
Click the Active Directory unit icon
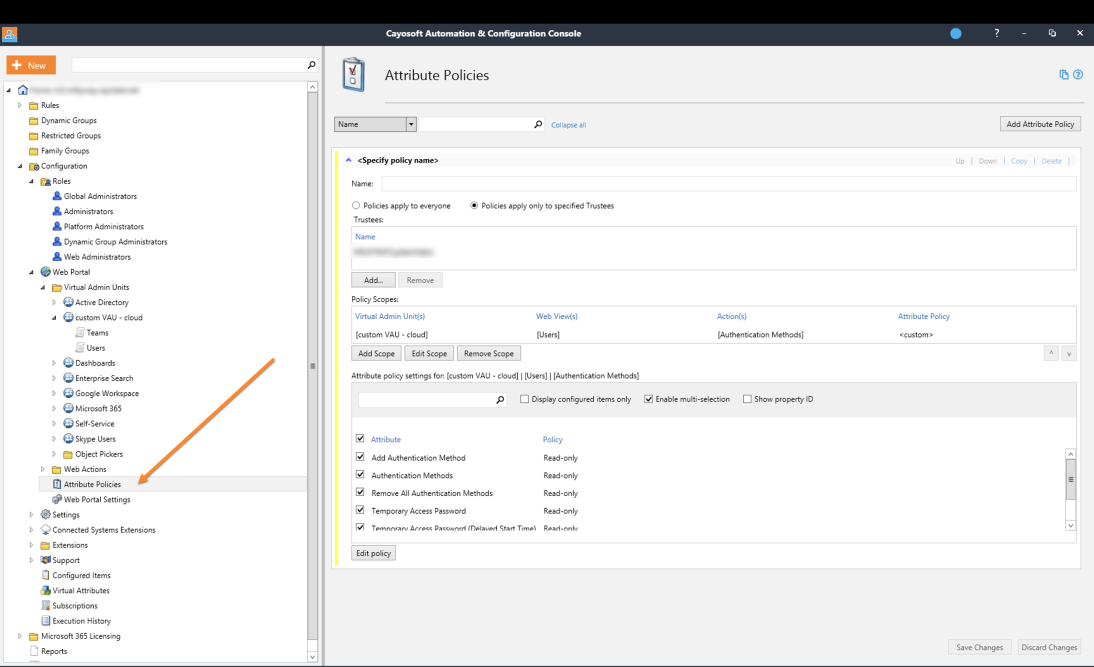68,302
